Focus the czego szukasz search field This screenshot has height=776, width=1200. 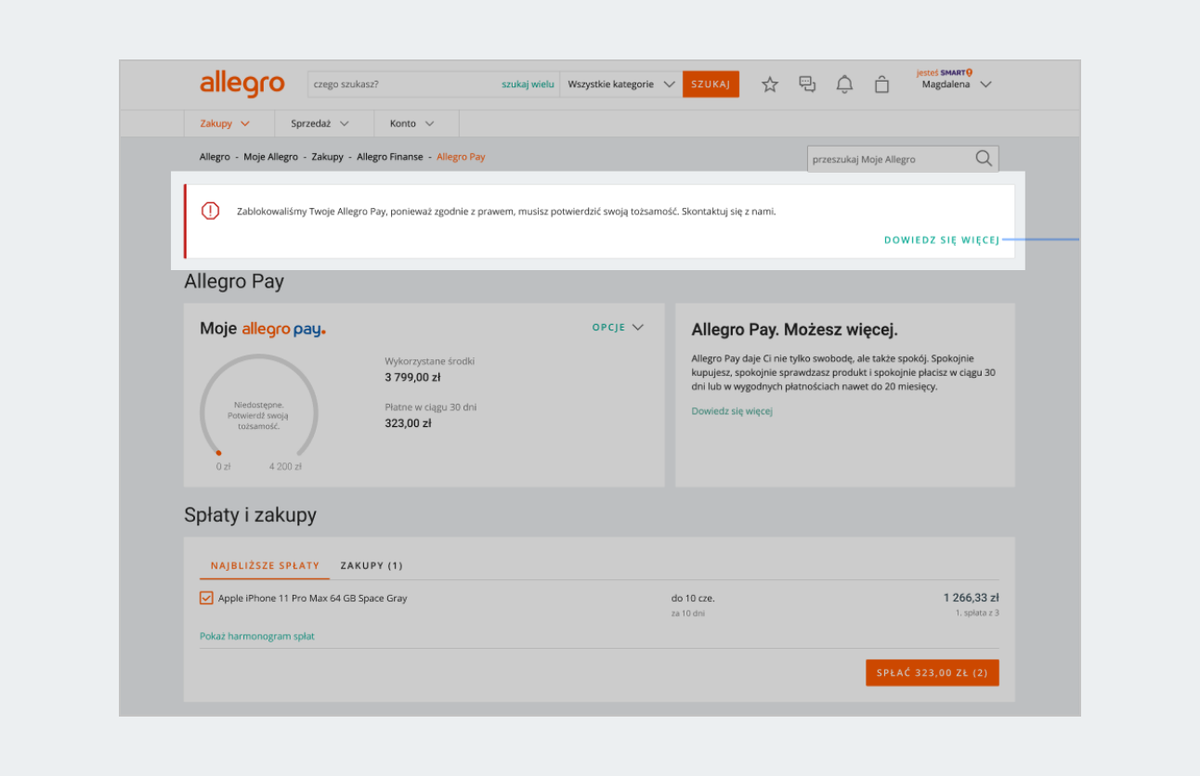click(404, 84)
